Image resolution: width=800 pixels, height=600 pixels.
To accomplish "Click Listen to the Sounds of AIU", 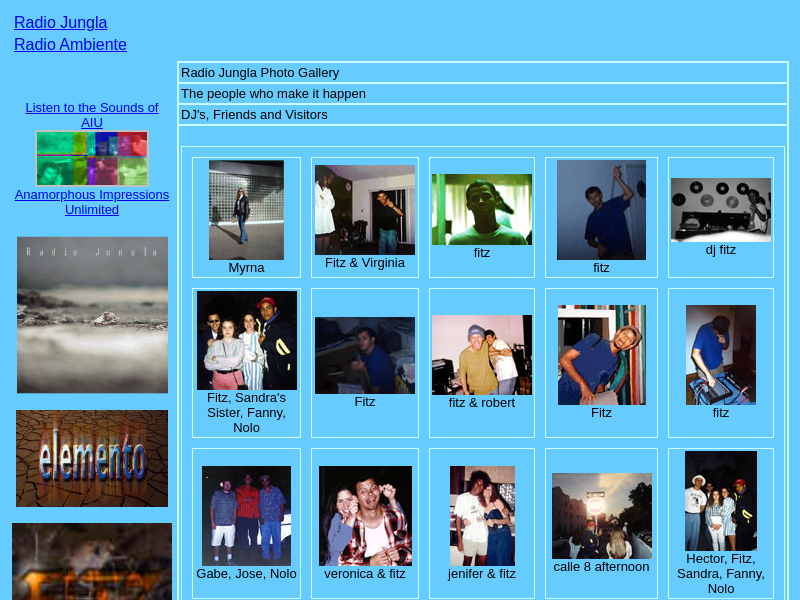I will (x=91, y=115).
